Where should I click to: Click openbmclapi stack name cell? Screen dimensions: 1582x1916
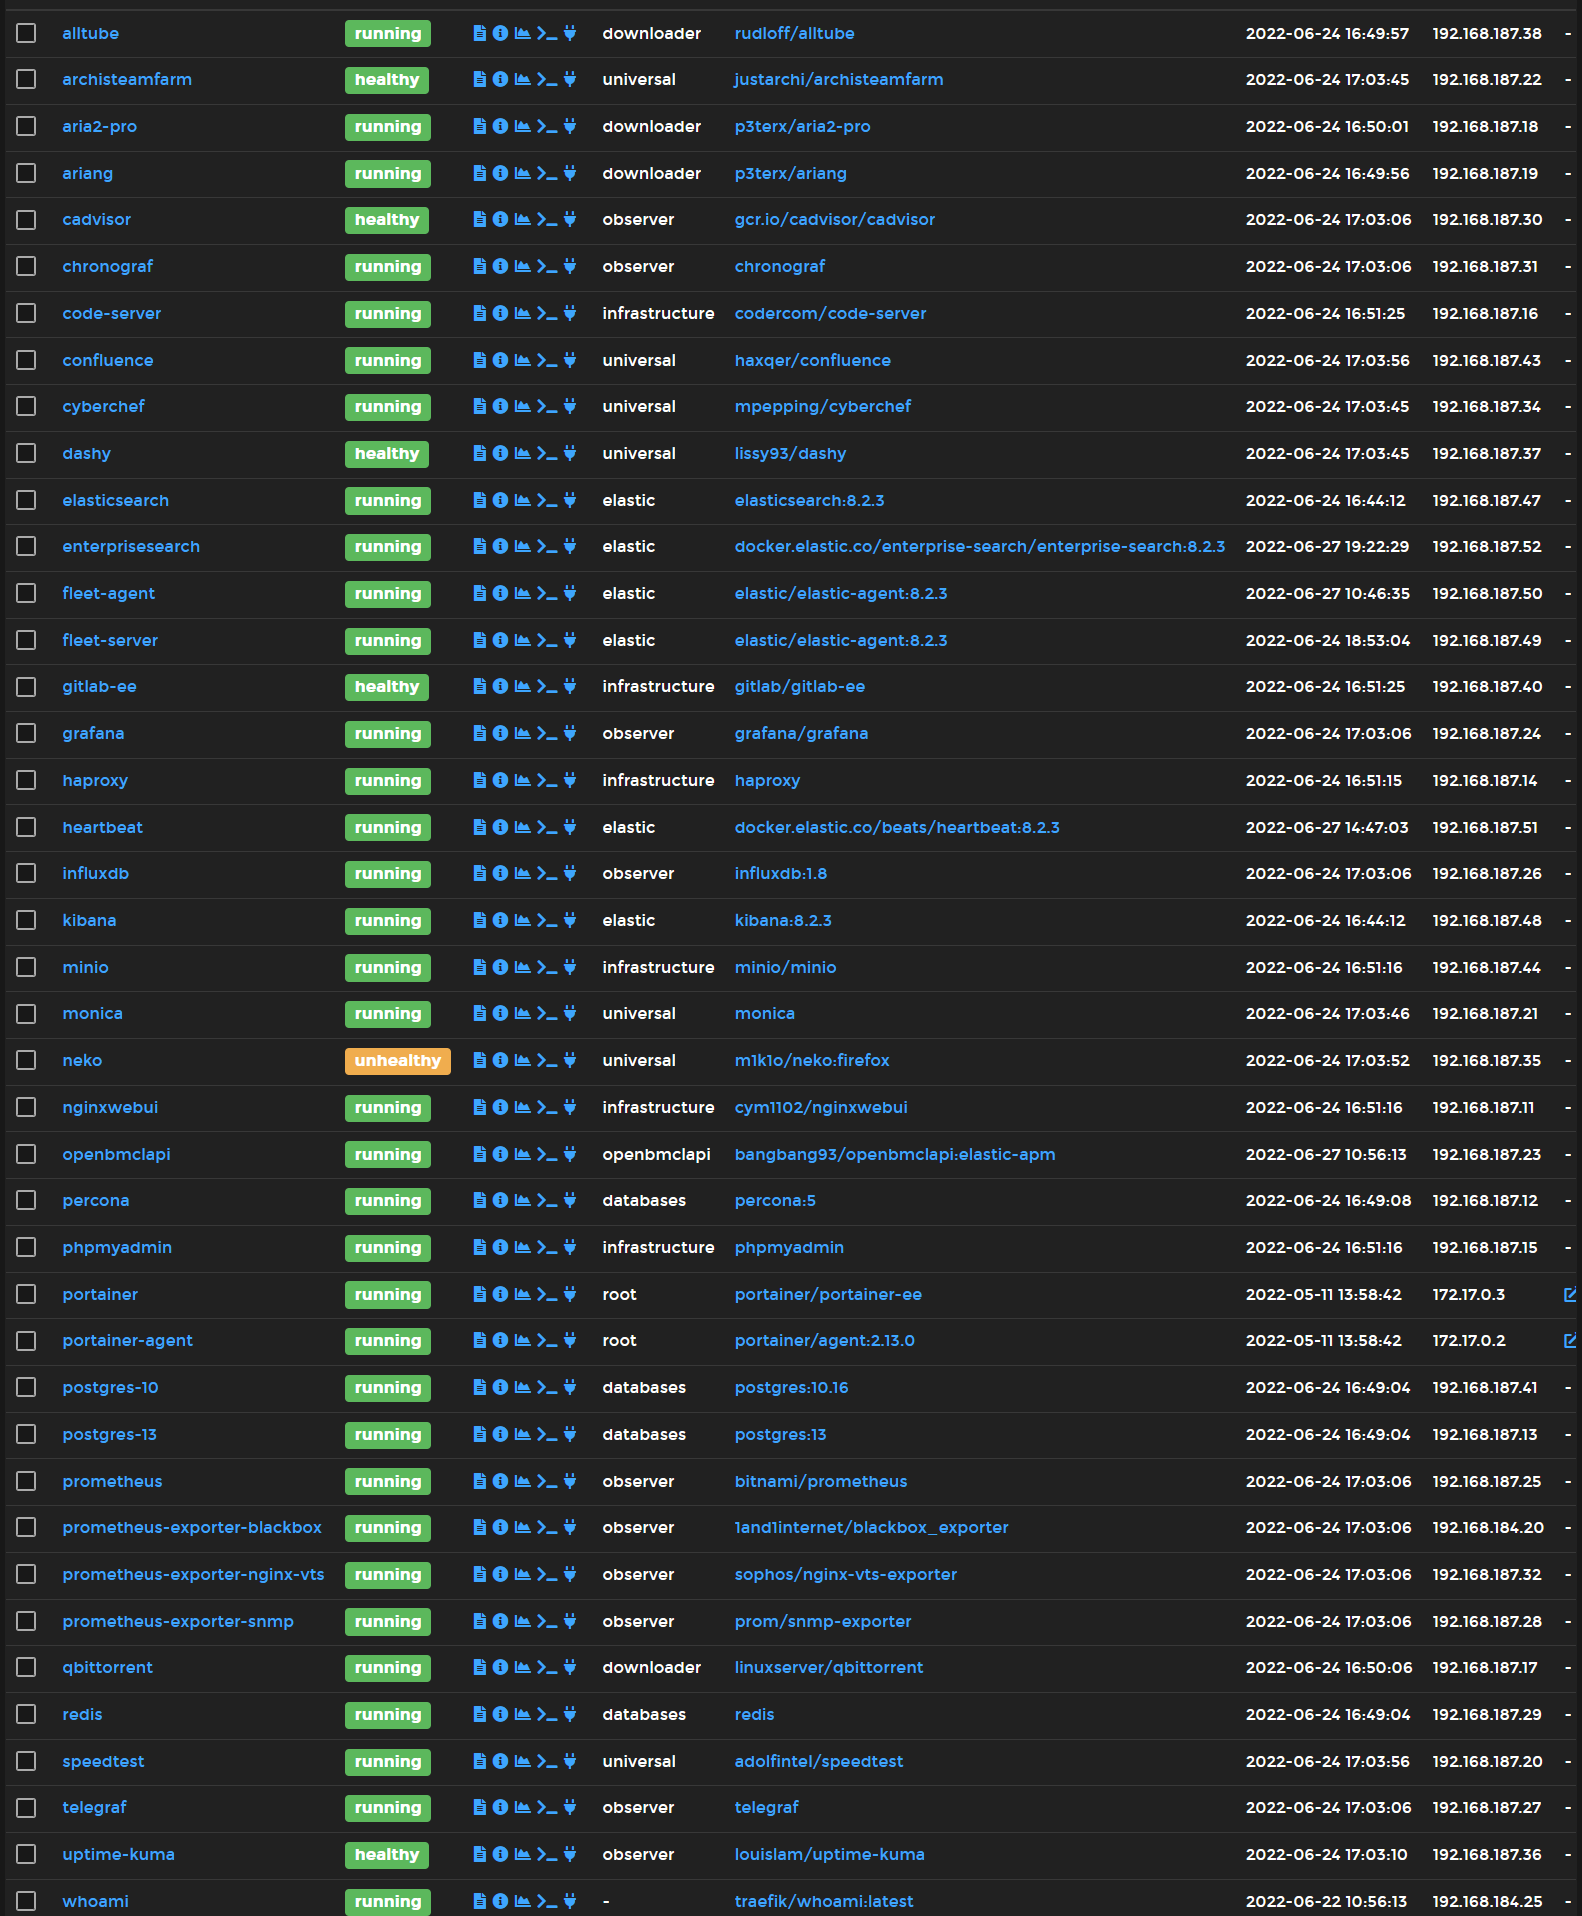coord(656,1154)
